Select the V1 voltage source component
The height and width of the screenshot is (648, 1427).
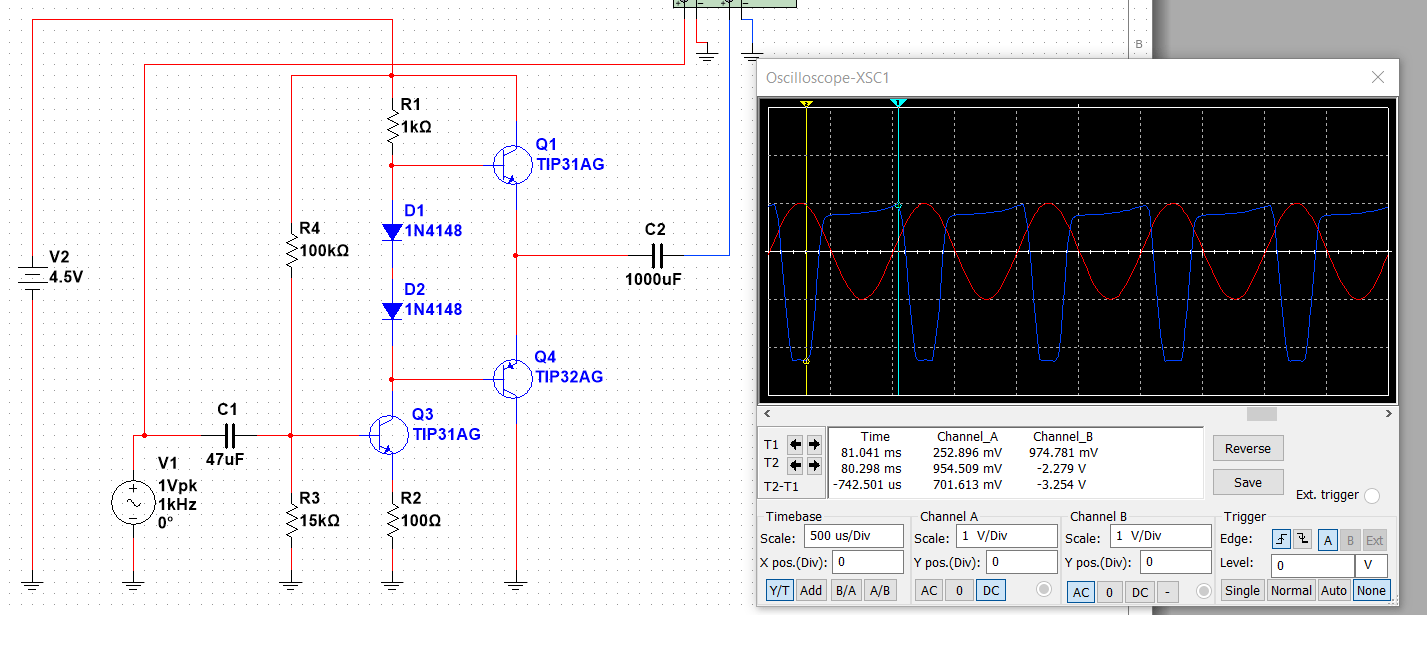tap(135, 503)
